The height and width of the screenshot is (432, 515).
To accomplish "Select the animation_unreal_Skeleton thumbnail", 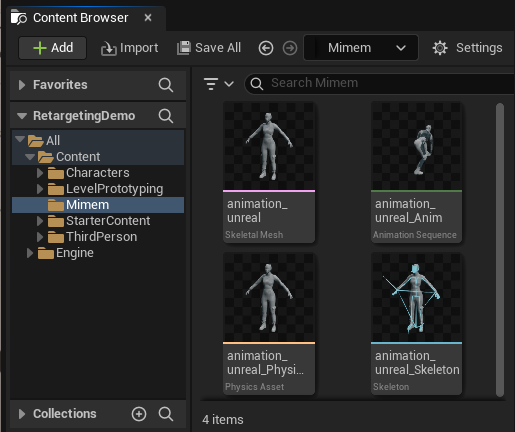I will point(417,298).
